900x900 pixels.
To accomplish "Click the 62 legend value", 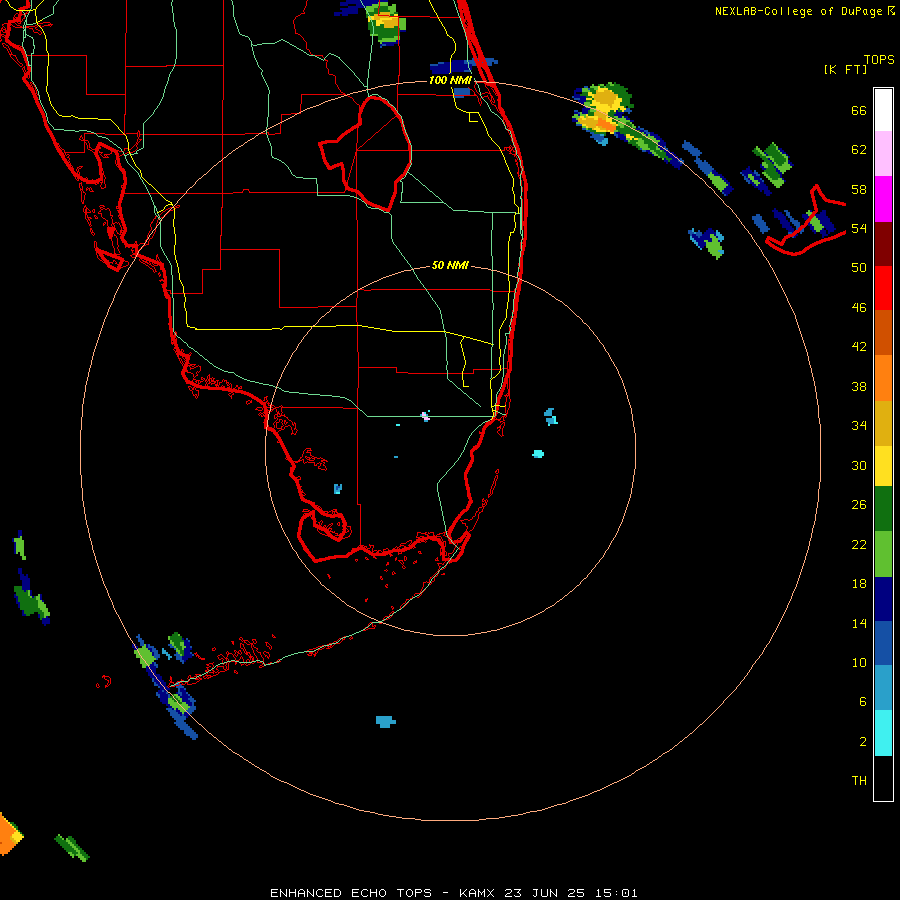I will [x=859, y=150].
